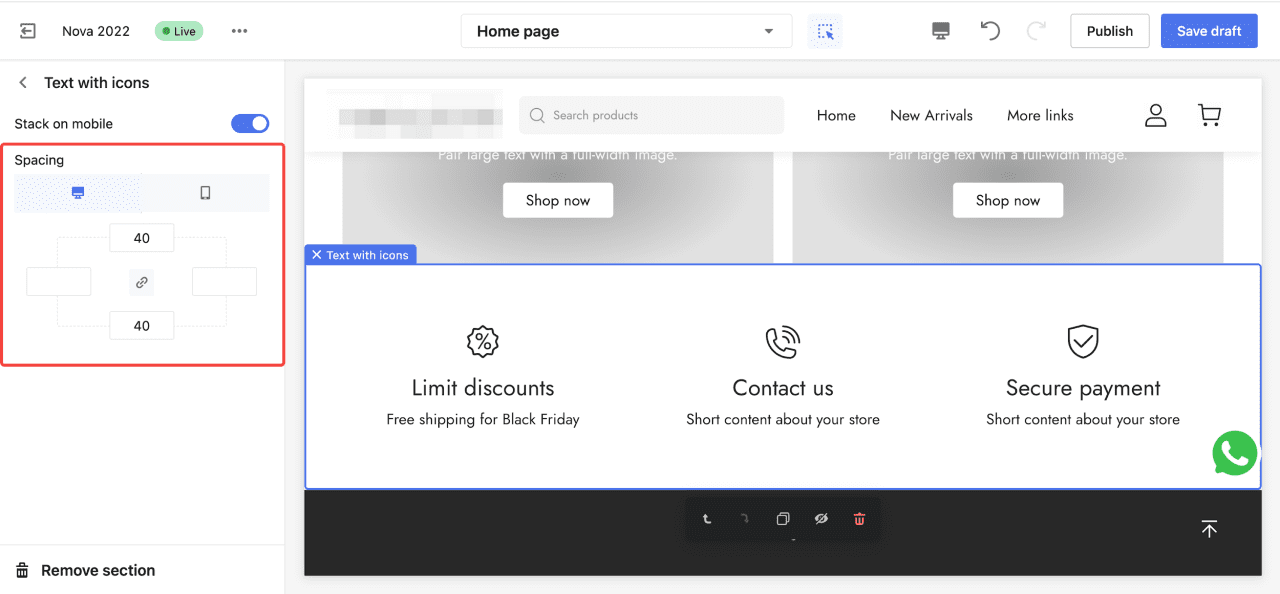The image size is (1280, 594).
Task: Select desktop spacing tab
Action: (x=78, y=193)
